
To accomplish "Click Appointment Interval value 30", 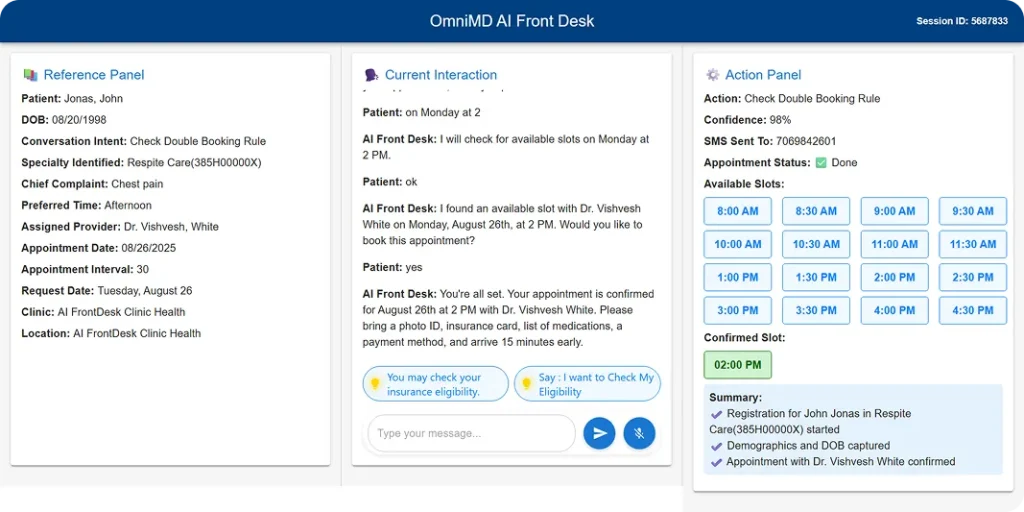I will 143,269.
